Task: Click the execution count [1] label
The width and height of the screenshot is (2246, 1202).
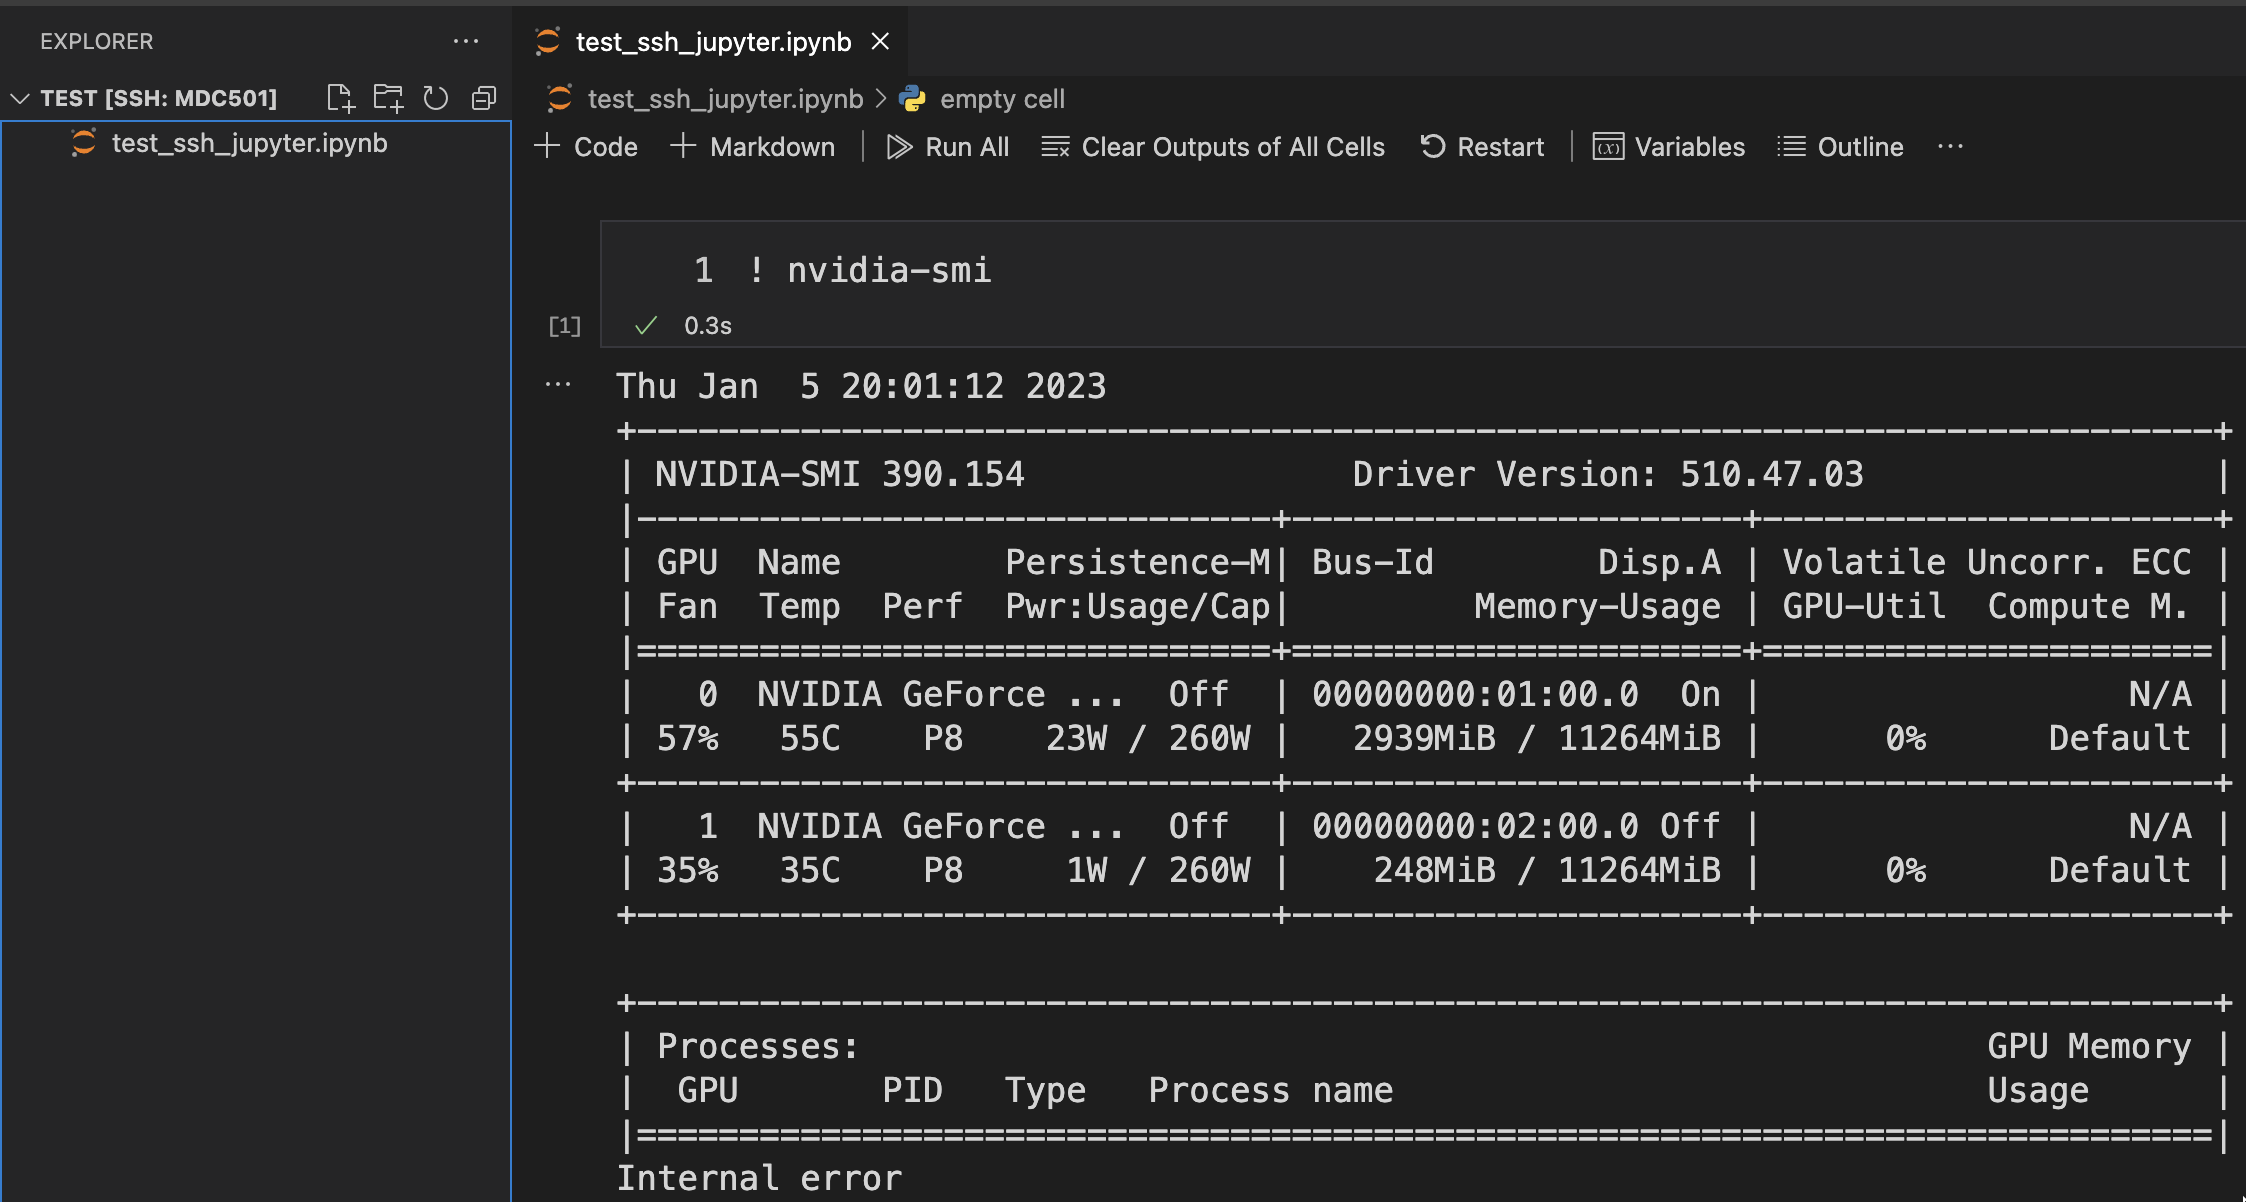Action: click(x=565, y=326)
